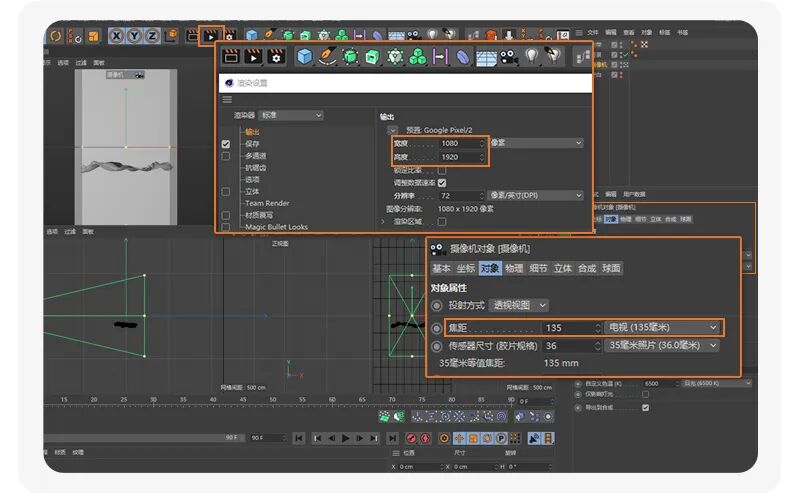The height and width of the screenshot is (493, 800).
Task: Open the 投射方式 透视视图 dropdown
Action: tap(518, 305)
